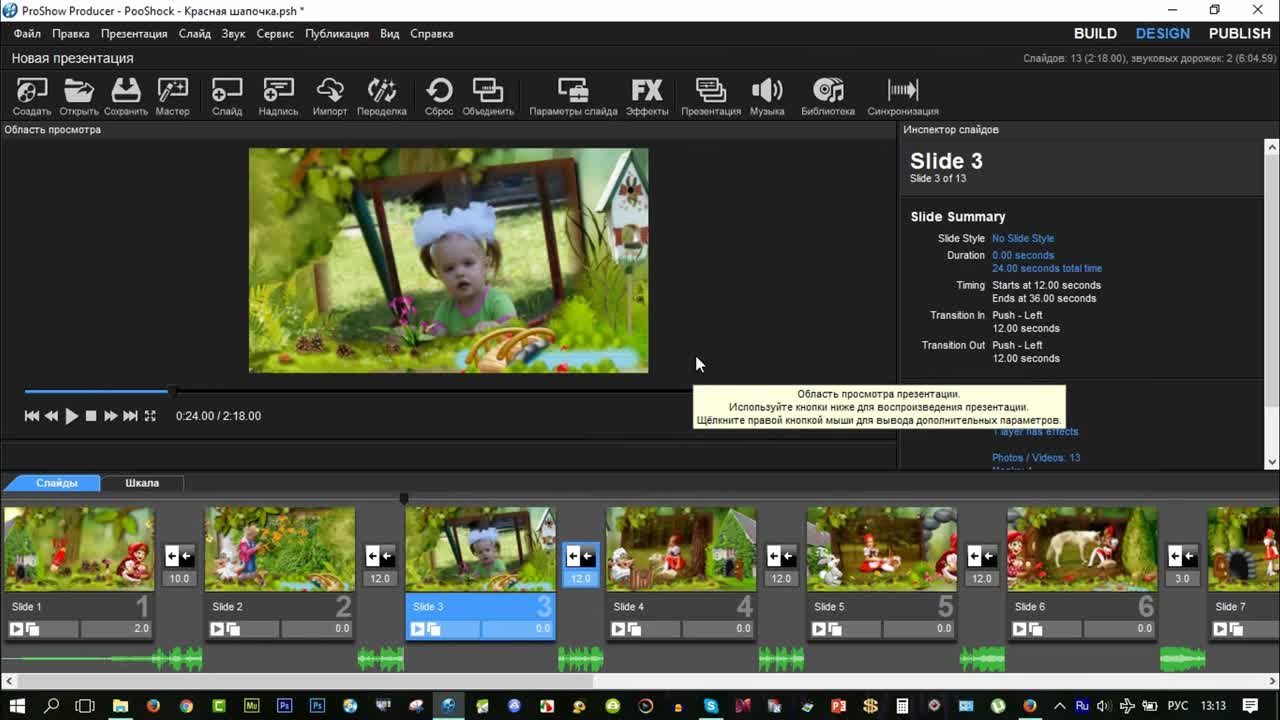The height and width of the screenshot is (720, 1280).
Task: Select Slide 2 thumbnail
Action: 280,549
